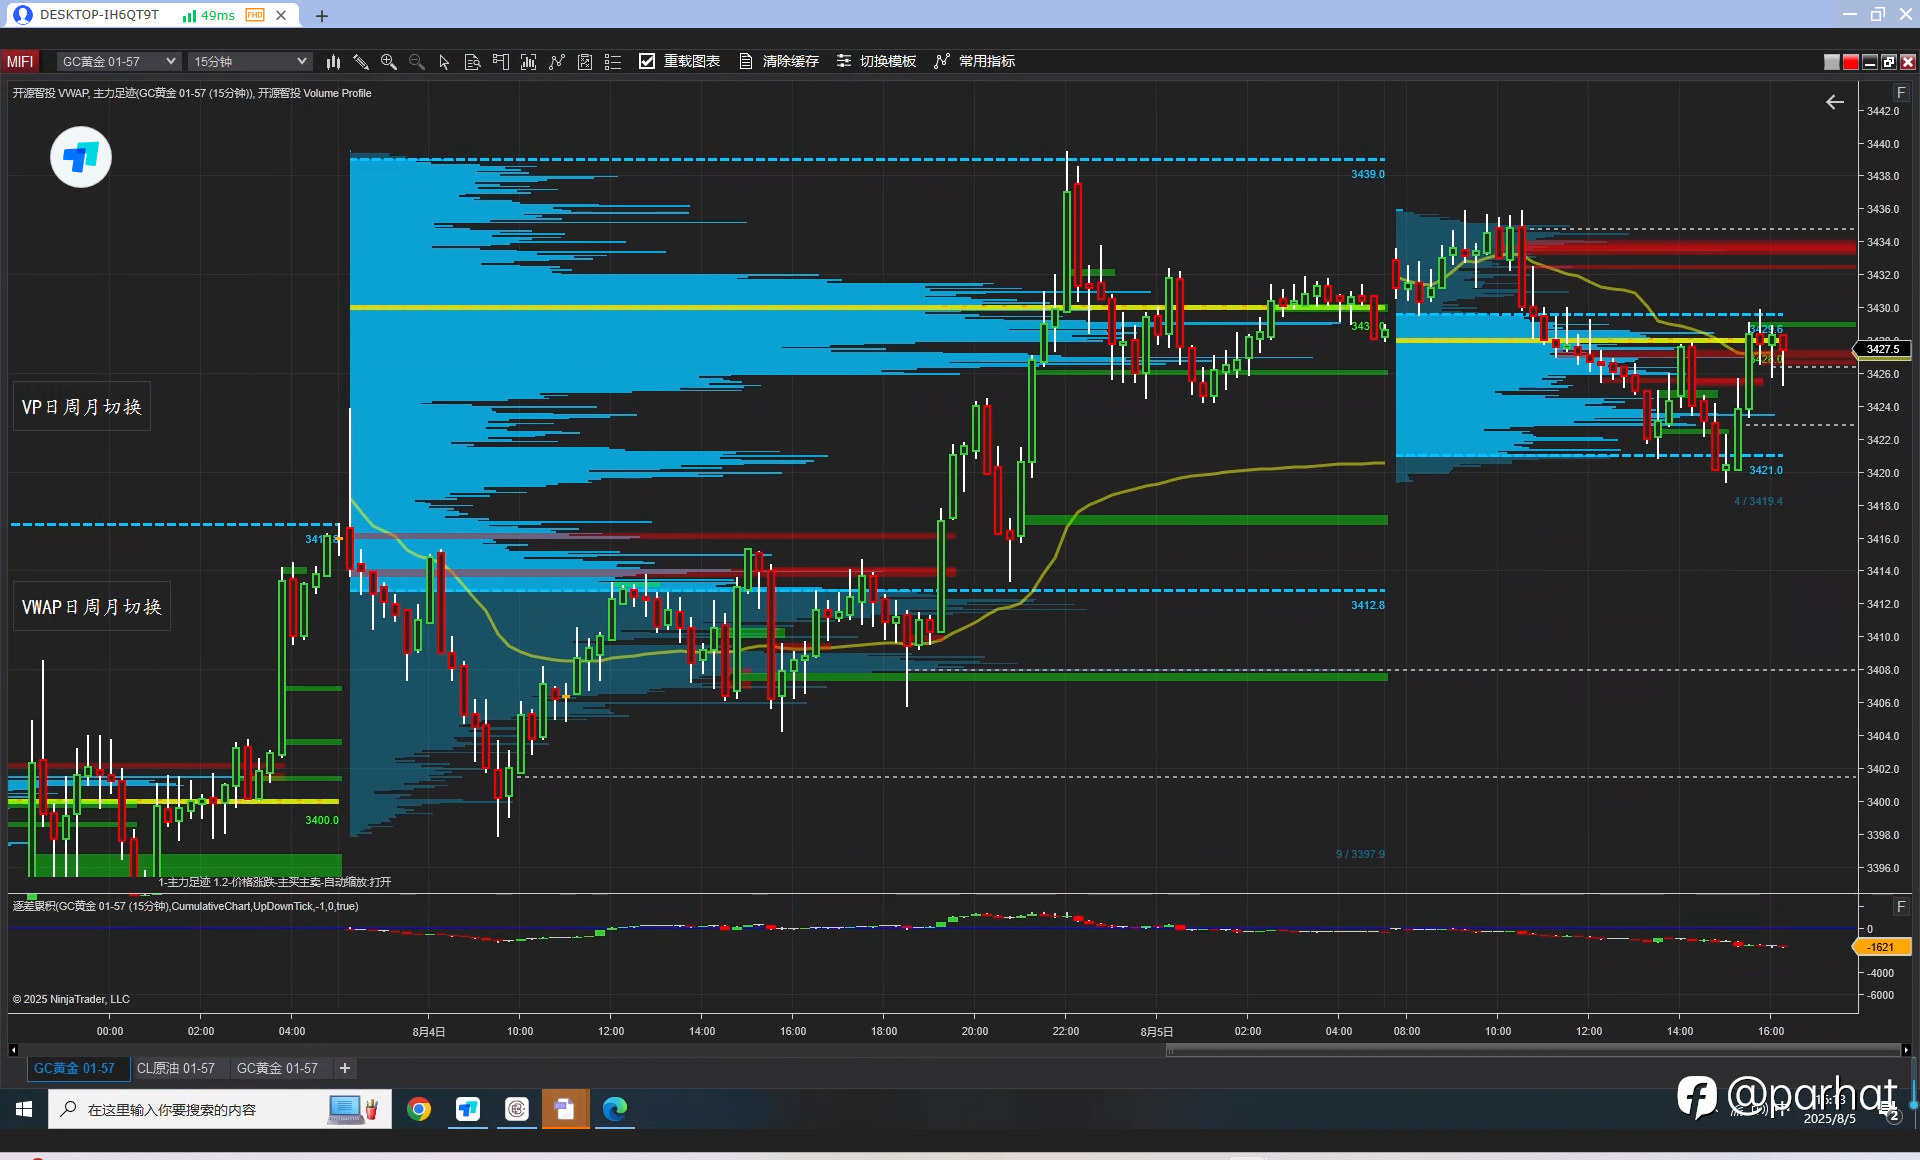This screenshot has width=1920, height=1160.
Task: Minimize the inner chart window
Action: pos(1870,62)
